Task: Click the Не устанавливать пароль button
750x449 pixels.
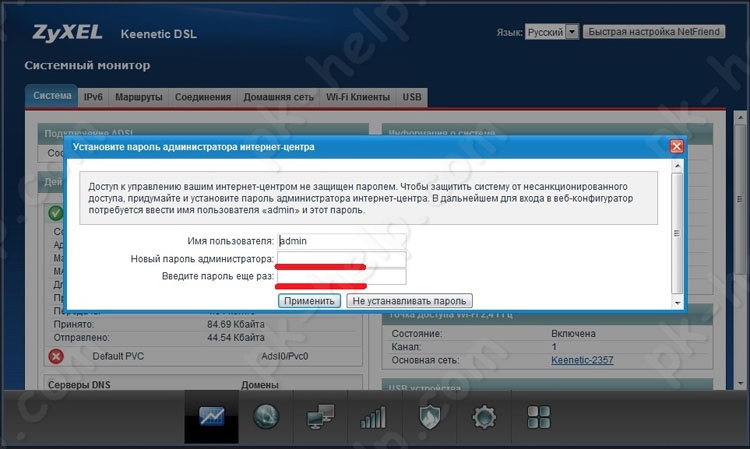Action: pos(409,301)
